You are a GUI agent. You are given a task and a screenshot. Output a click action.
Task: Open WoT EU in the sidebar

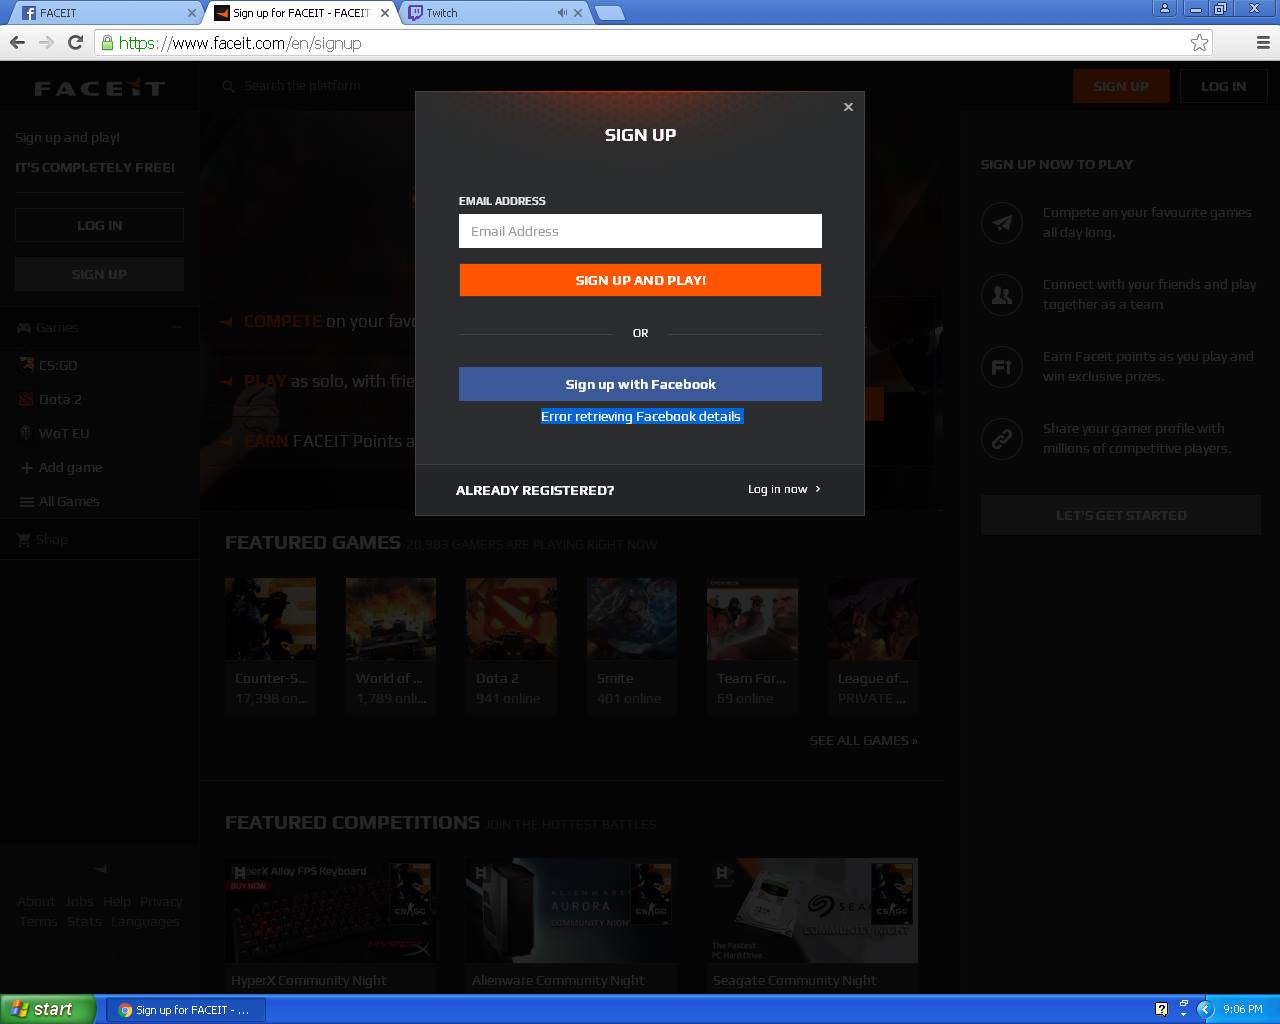(x=63, y=433)
